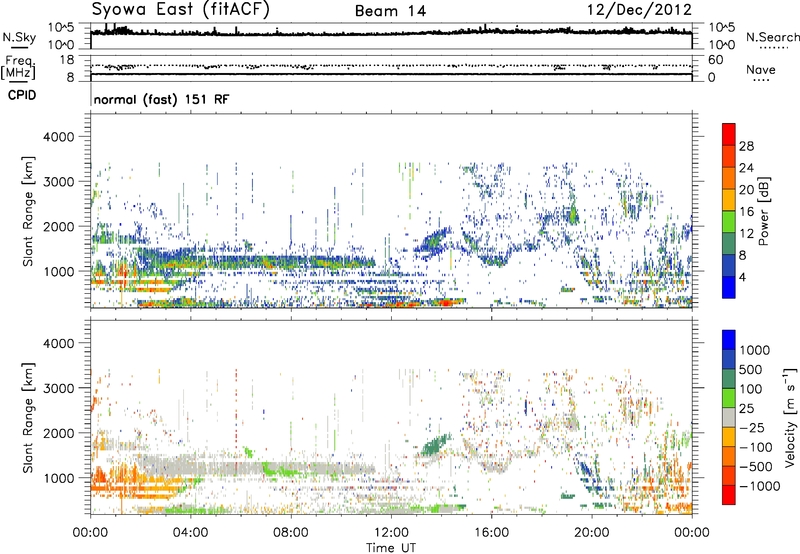Click the sky noise trace in the top panel
800x554 pixels.
pyautogui.click(x=391, y=33)
